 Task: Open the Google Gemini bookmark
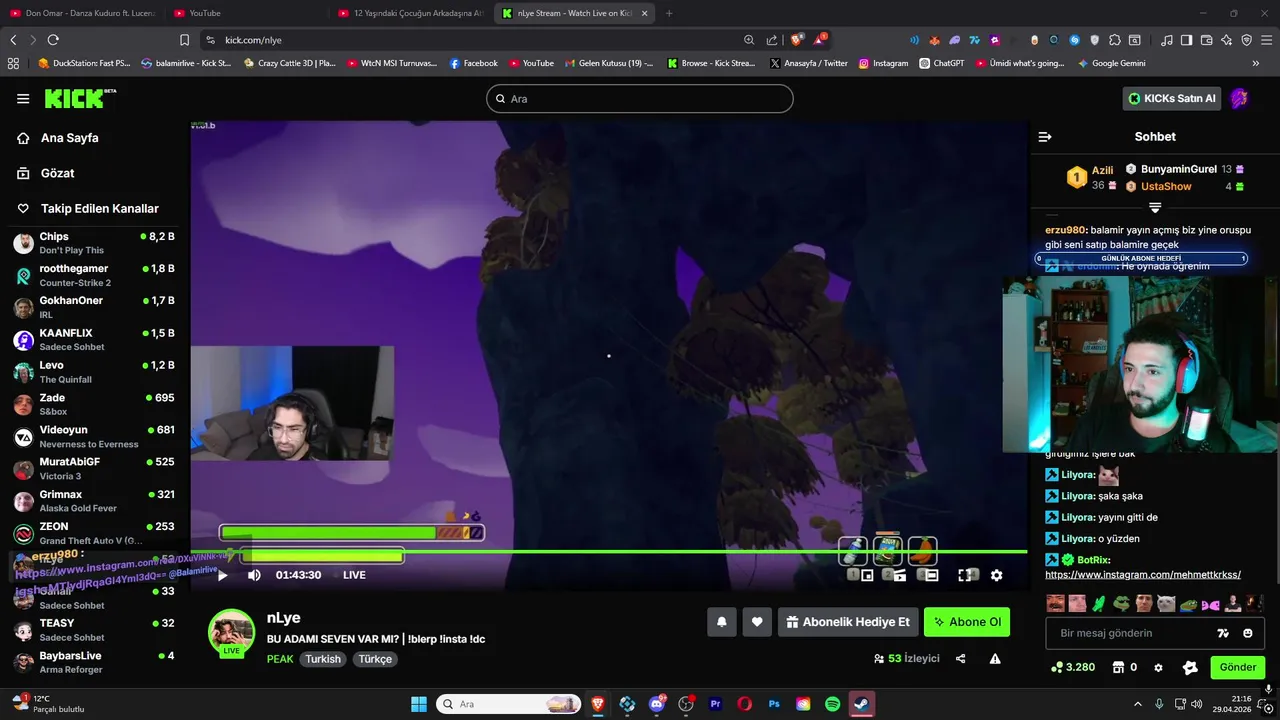coord(1111,63)
